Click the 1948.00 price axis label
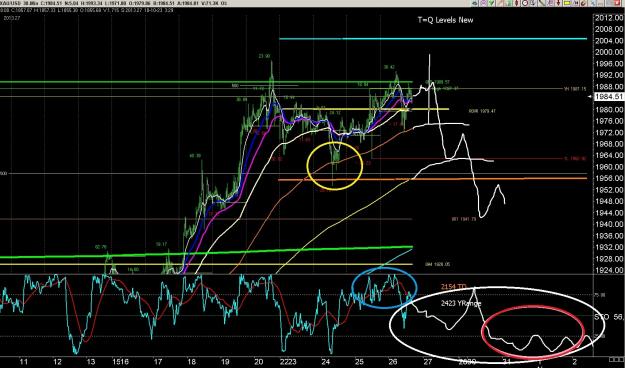 click(609, 201)
